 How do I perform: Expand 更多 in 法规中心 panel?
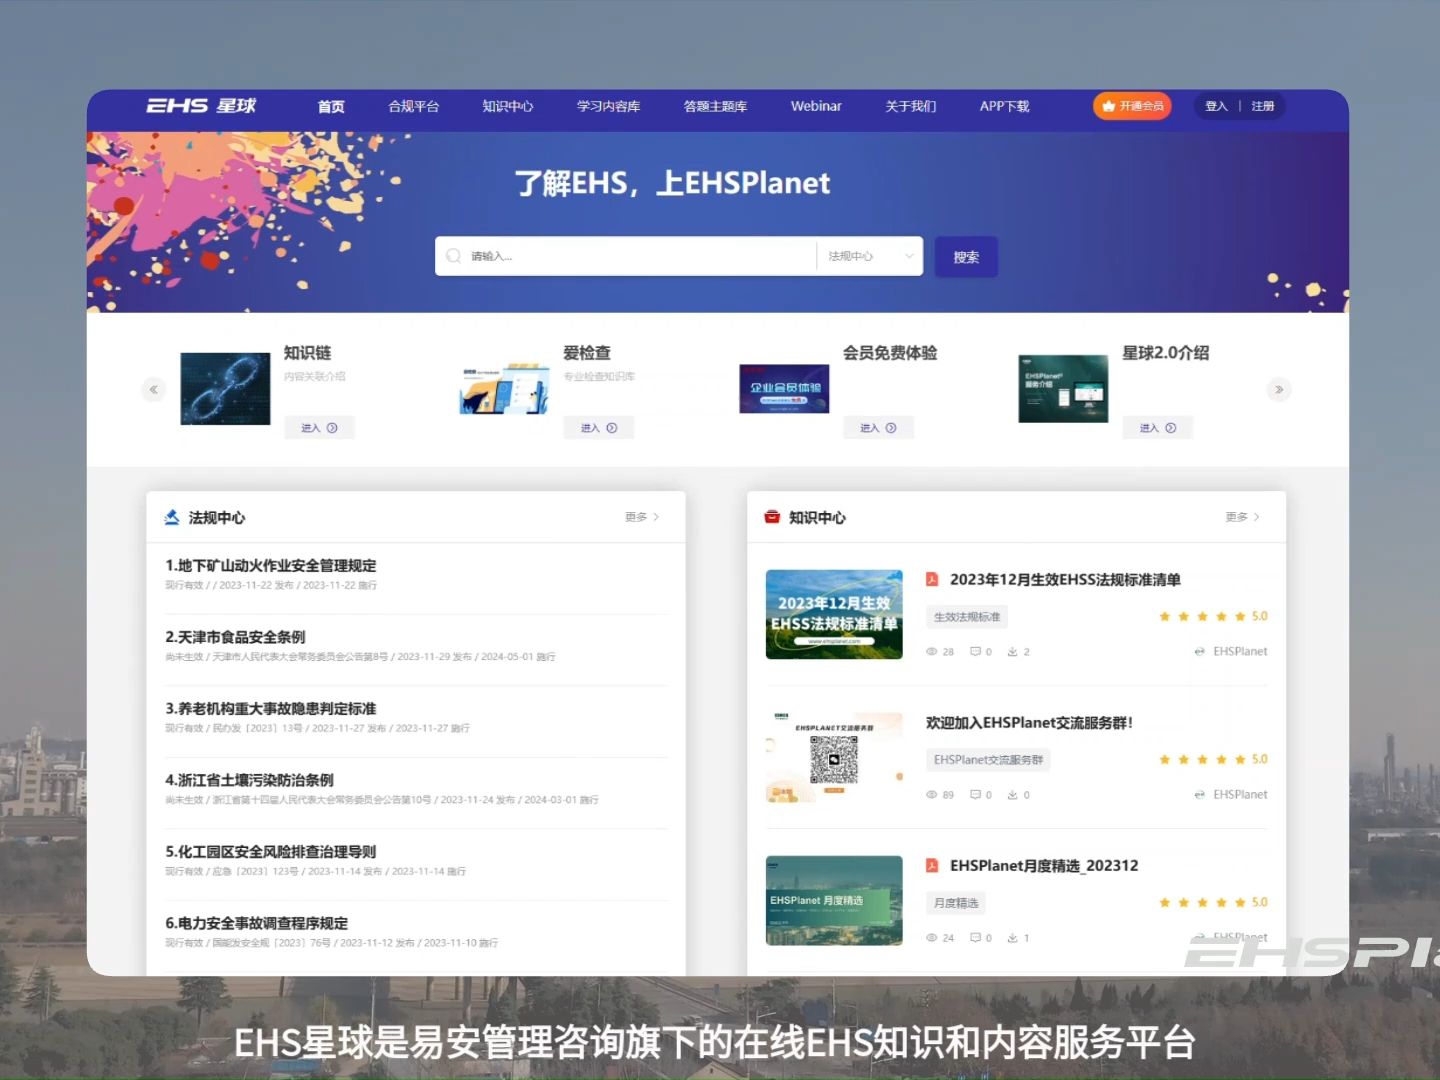[642, 517]
